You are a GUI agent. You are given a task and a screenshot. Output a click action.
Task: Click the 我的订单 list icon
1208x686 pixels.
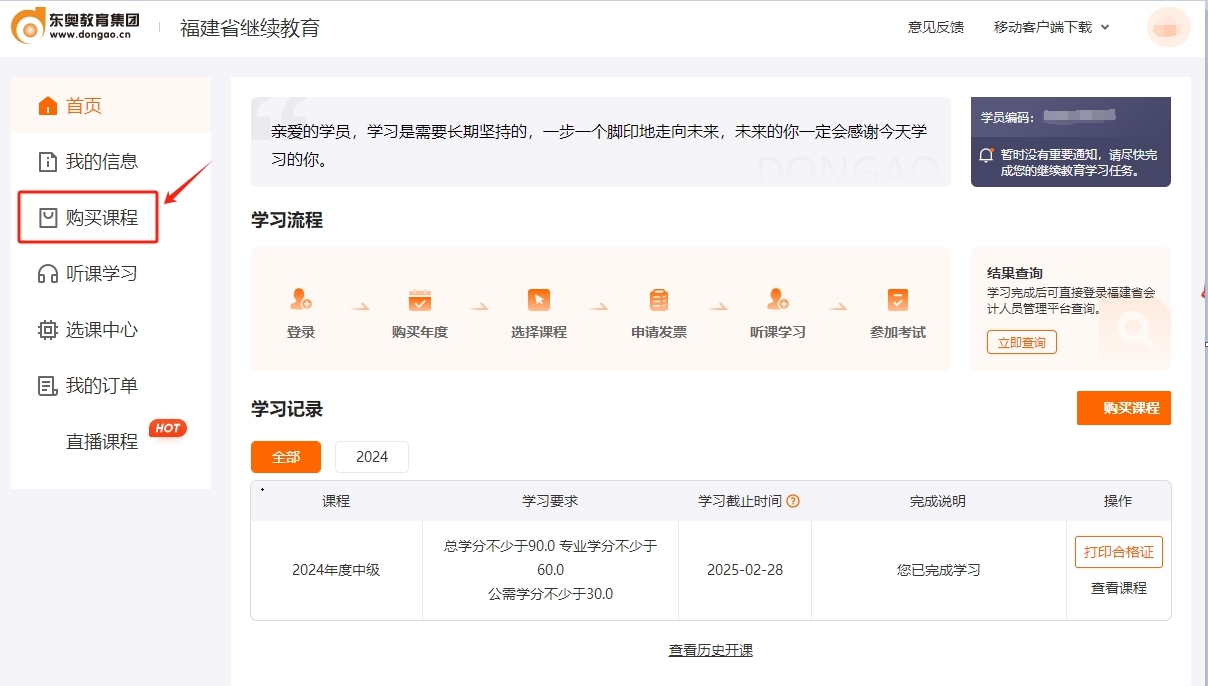(x=47, y=385)
